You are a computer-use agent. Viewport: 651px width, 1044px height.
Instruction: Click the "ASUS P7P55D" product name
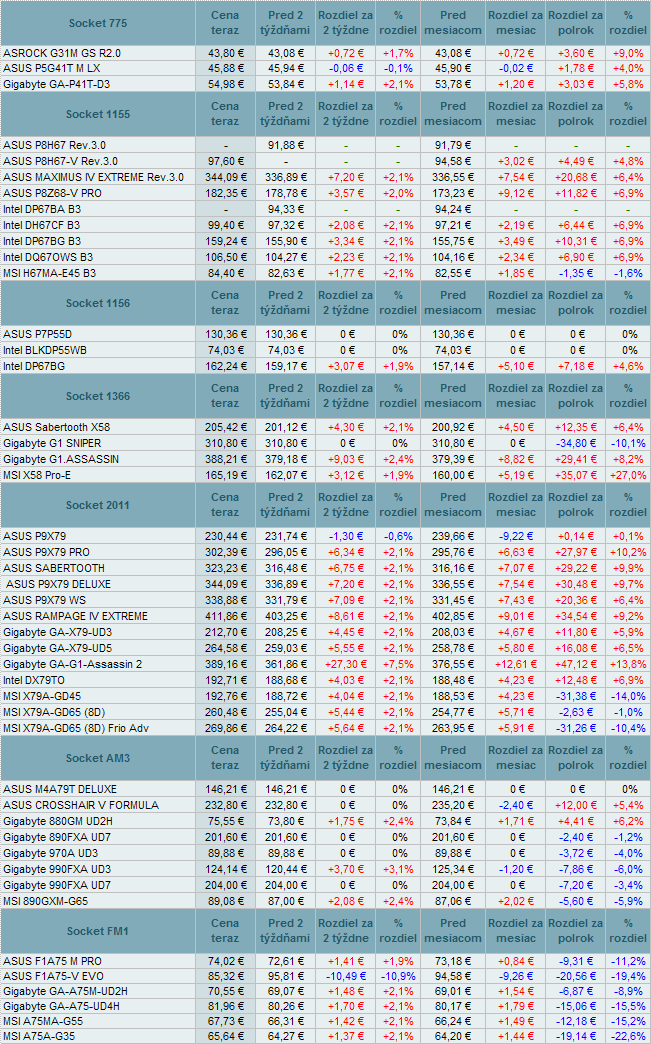click(37, 334)
